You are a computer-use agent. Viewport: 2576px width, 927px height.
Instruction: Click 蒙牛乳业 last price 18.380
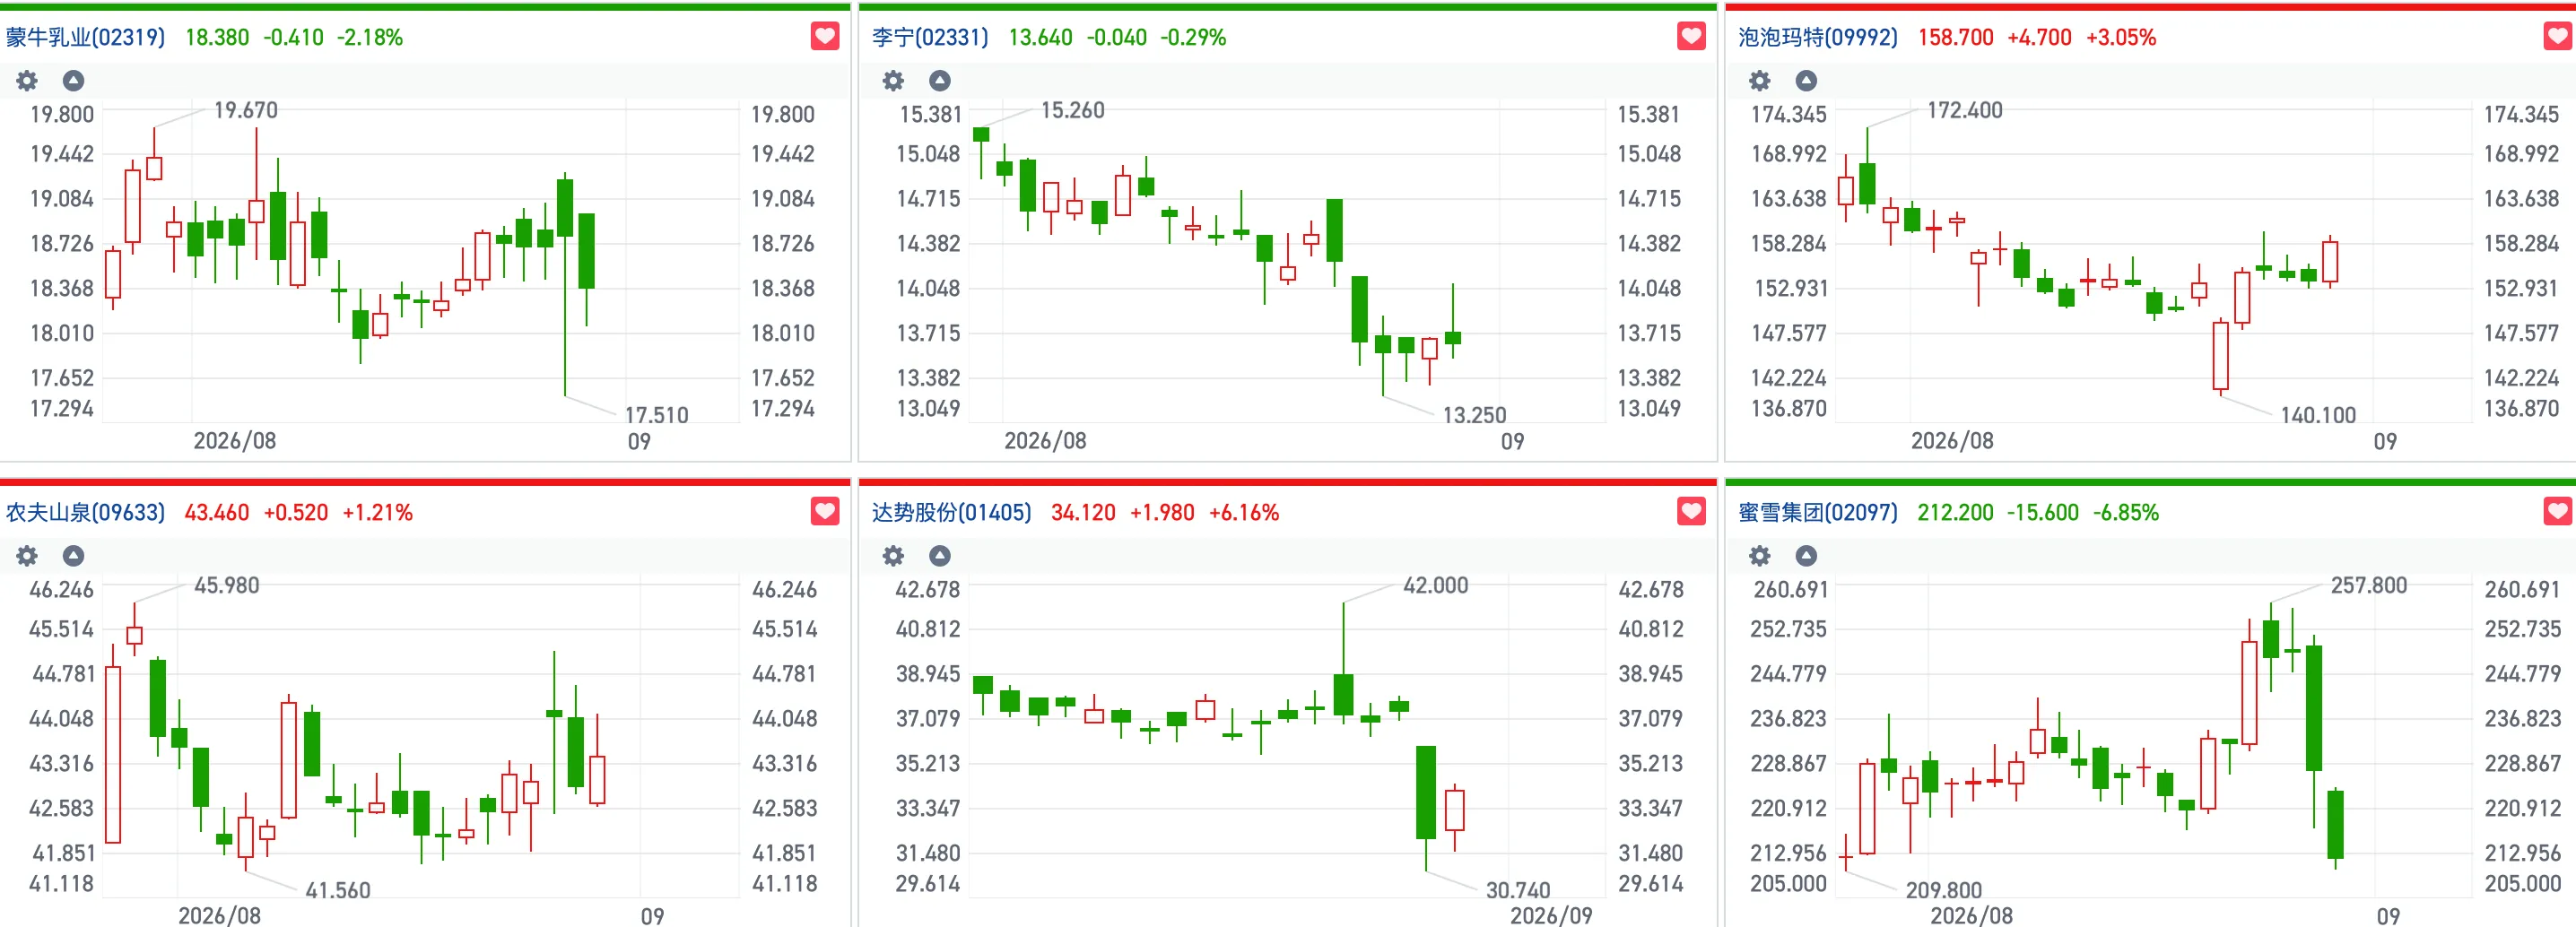tap(217, 38)
